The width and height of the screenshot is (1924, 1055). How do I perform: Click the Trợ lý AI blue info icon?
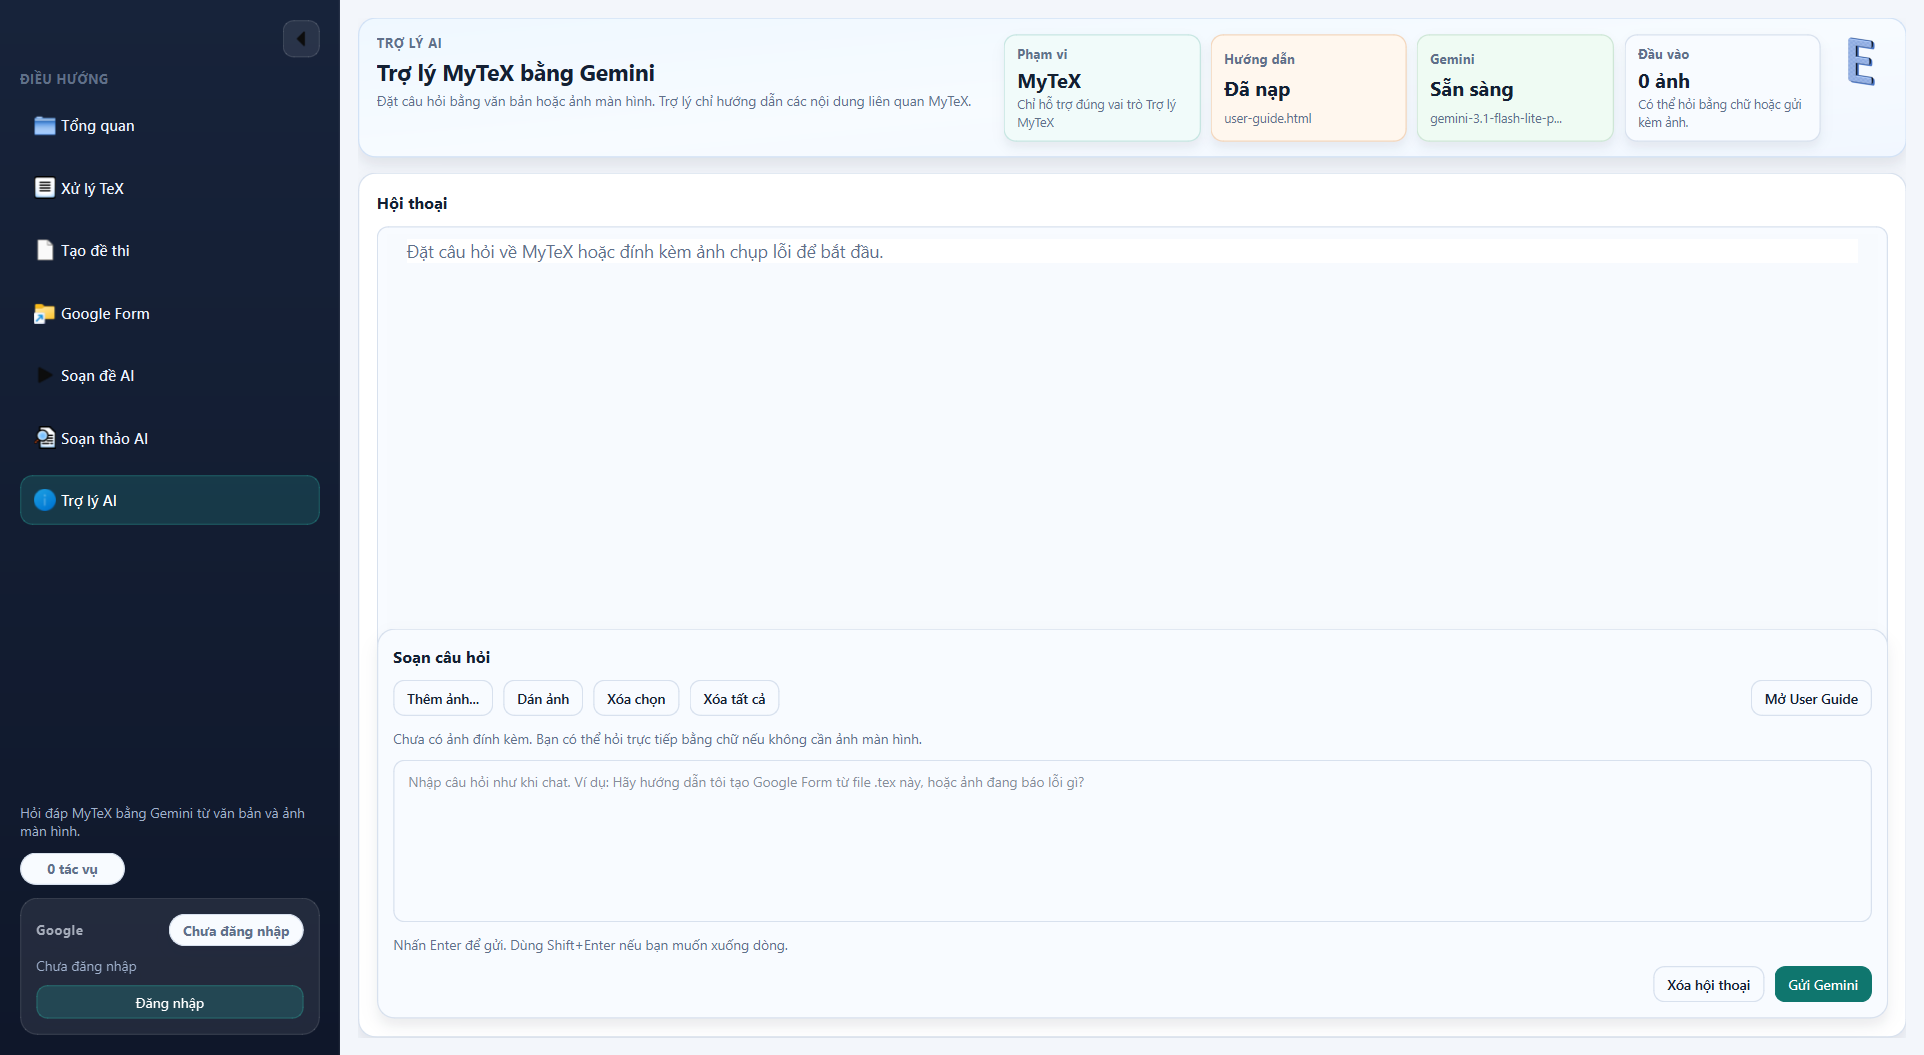point(44,501)
